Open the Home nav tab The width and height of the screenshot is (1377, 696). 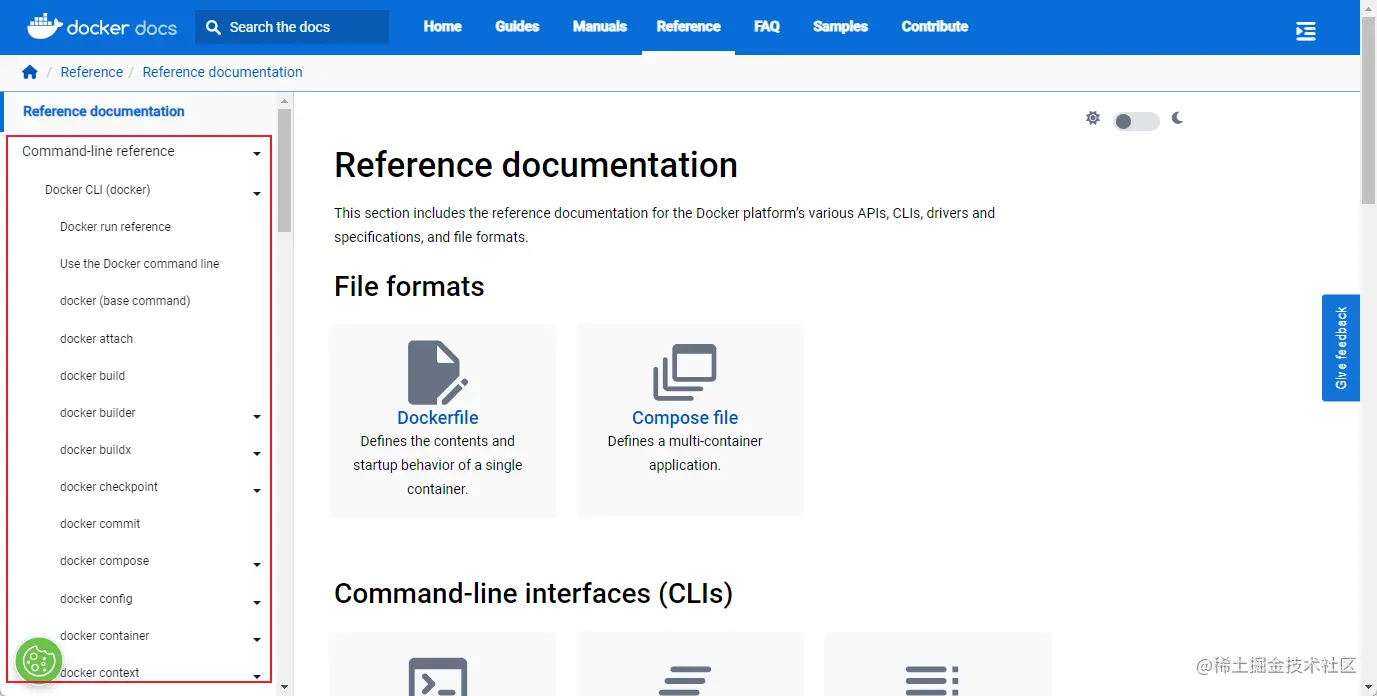pos(442,27)
